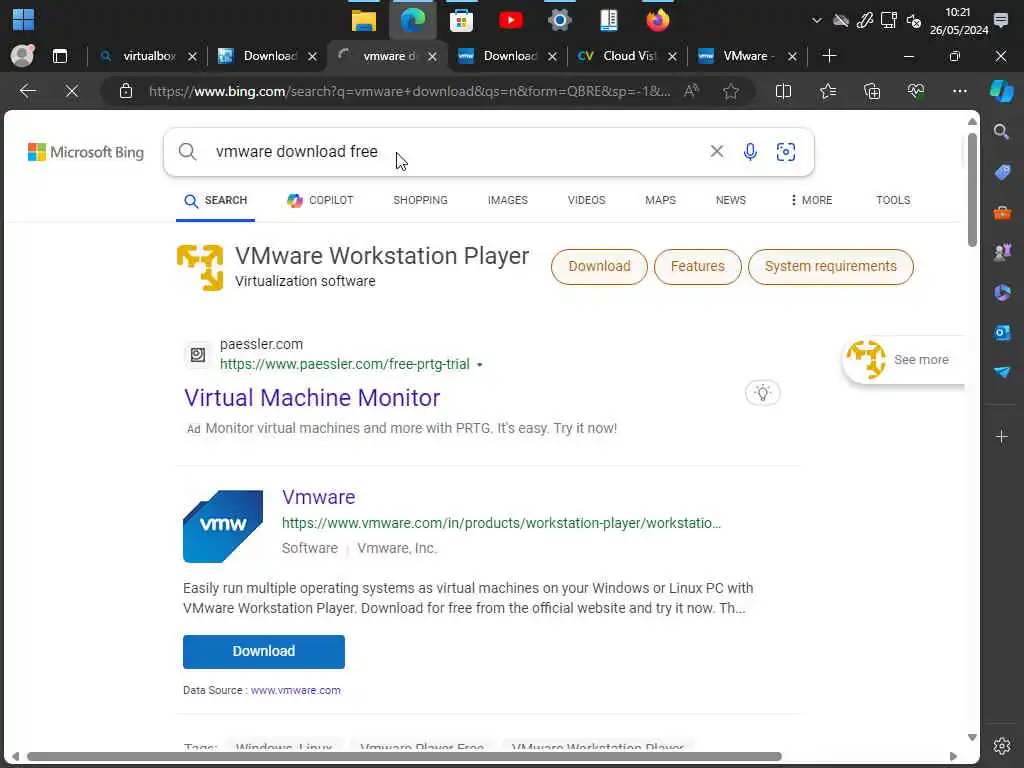Open the Outlook sidebar icon

tap(1002, 332)
